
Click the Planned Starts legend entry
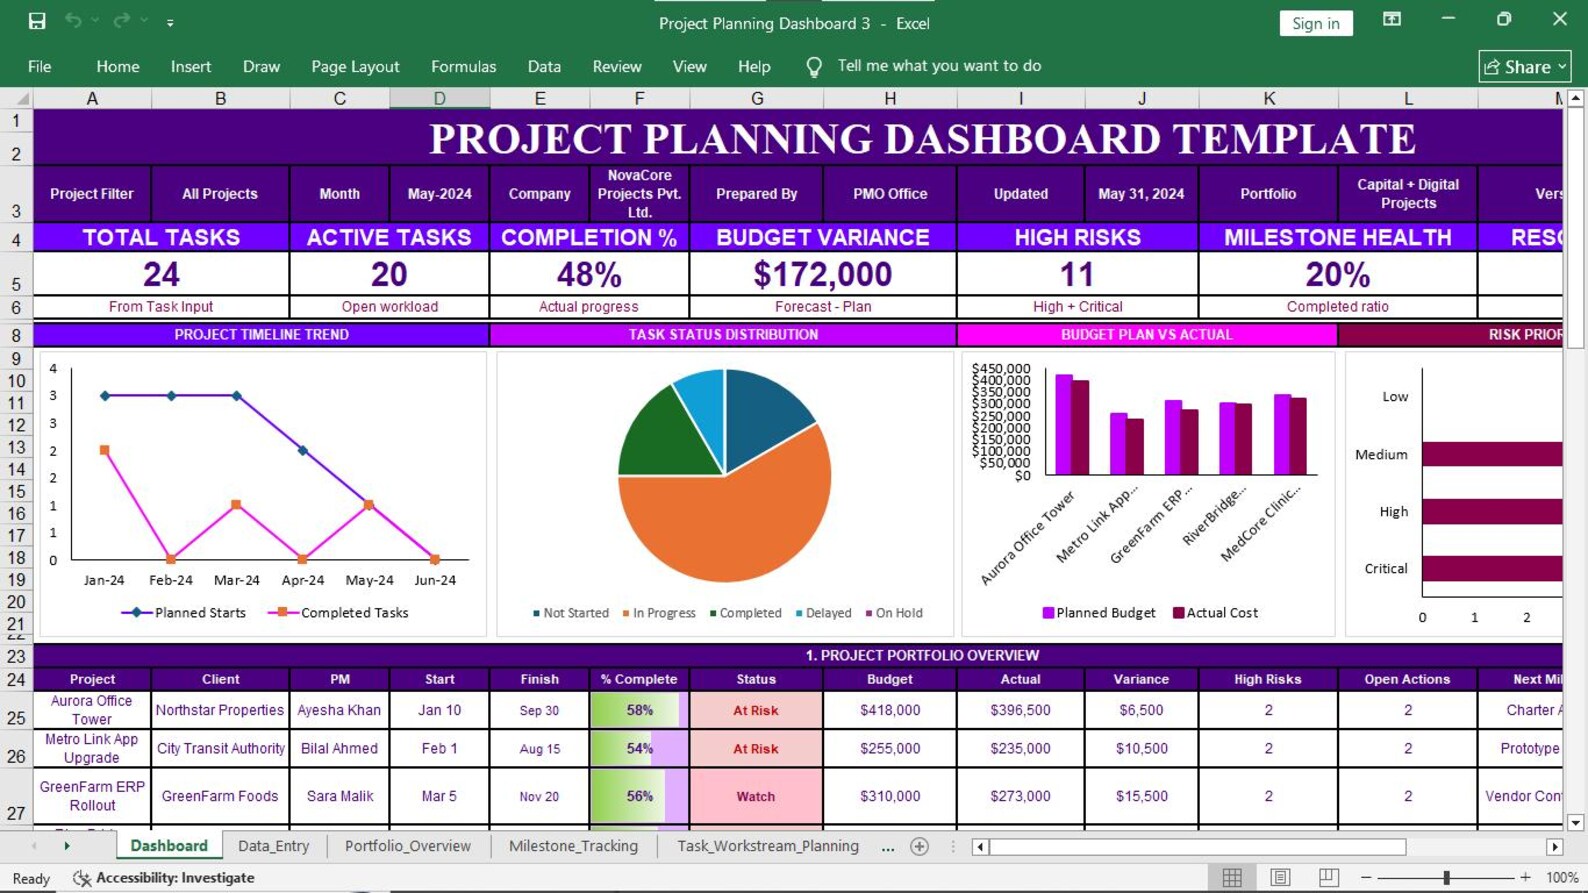184,613
